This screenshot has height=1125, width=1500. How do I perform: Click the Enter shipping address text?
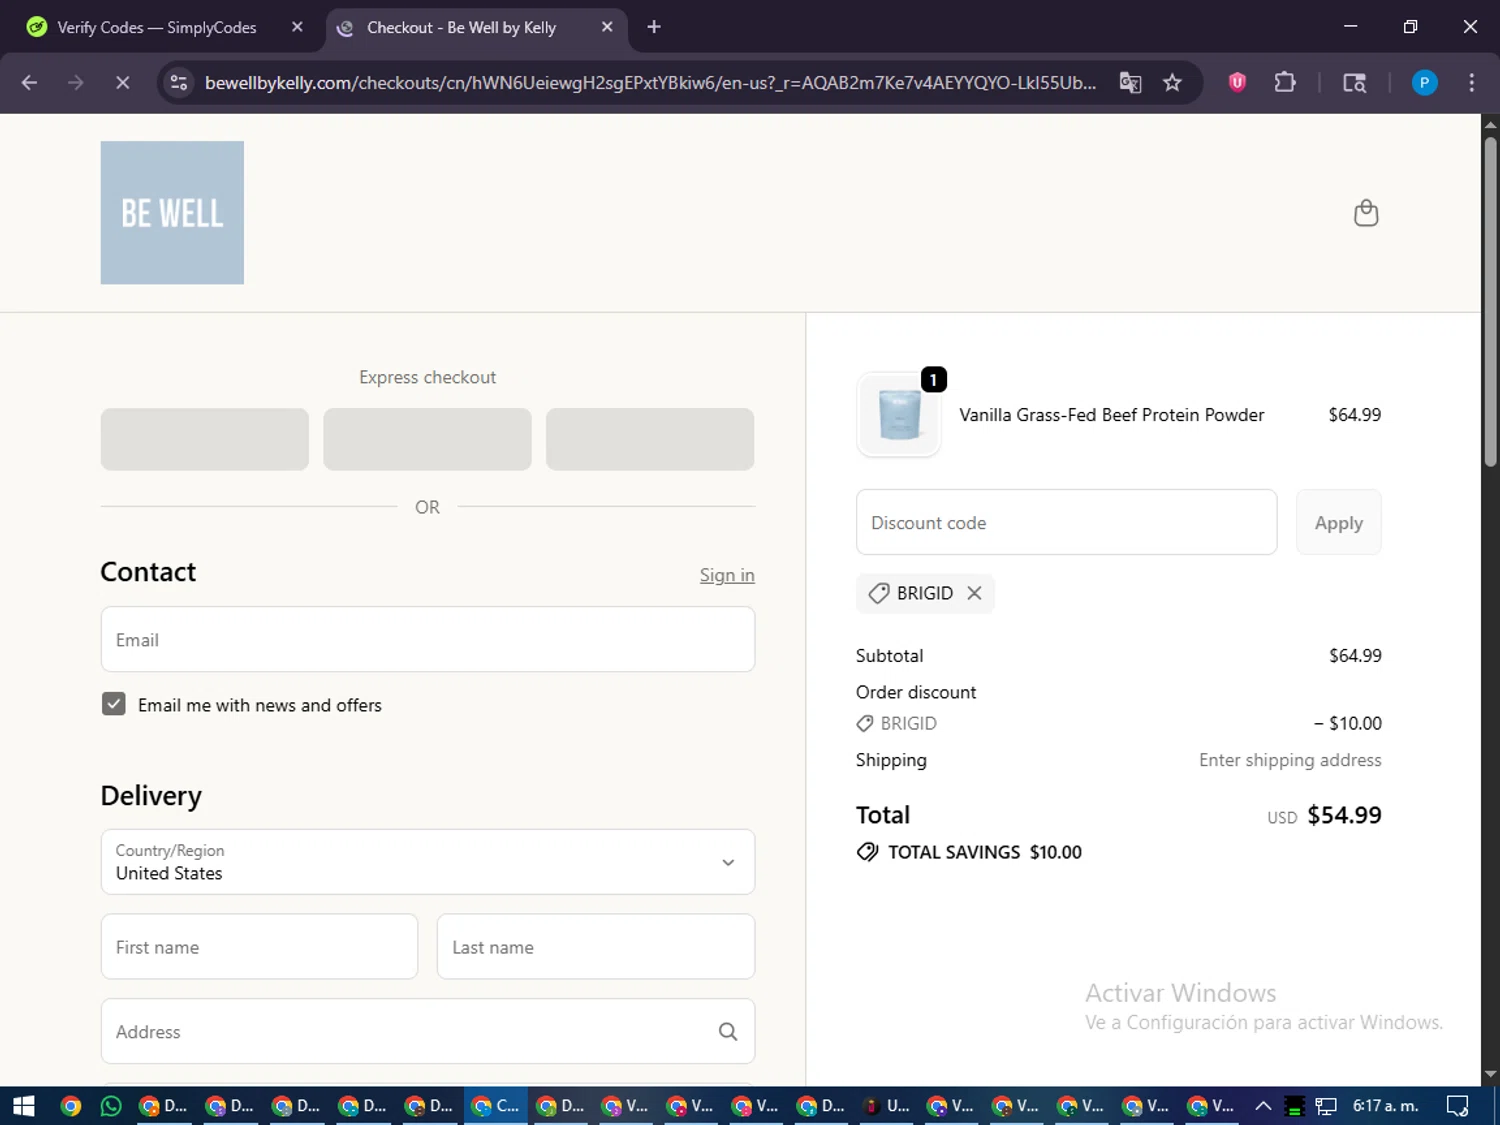point(1290,760)
